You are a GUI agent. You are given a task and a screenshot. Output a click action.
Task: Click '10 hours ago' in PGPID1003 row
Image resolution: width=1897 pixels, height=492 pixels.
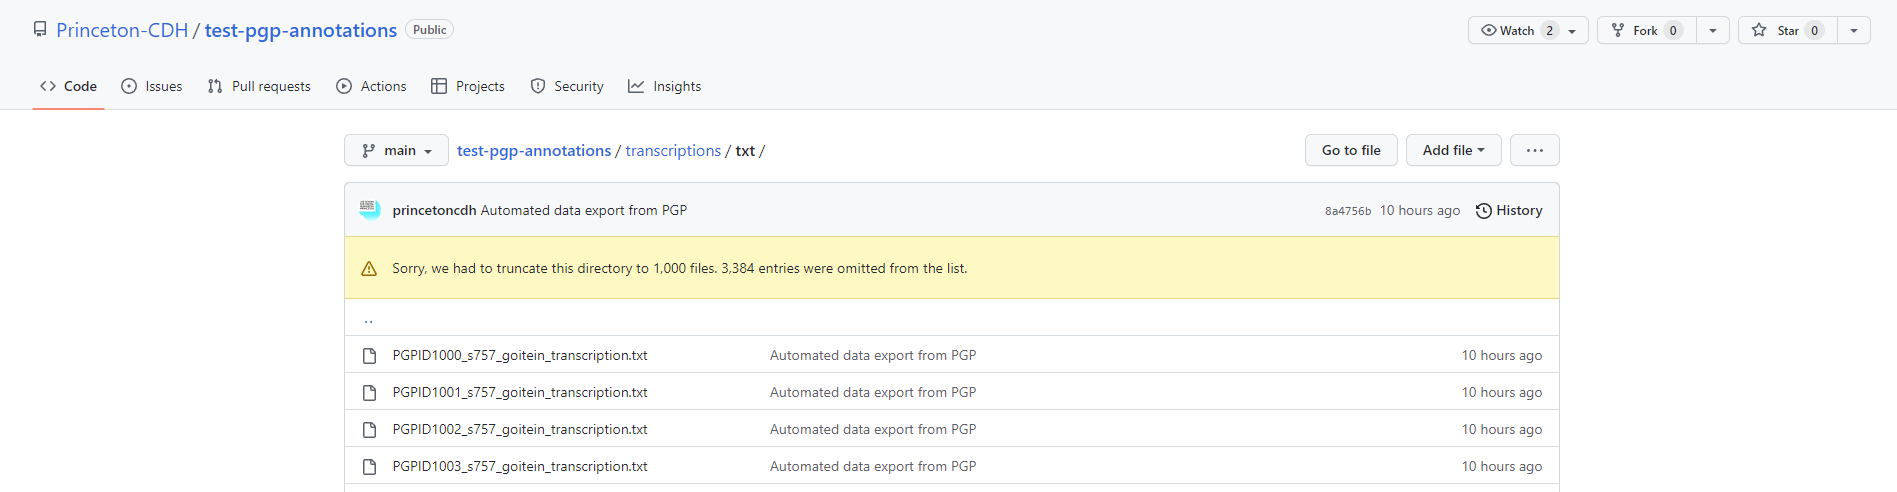coord(1502,466)
